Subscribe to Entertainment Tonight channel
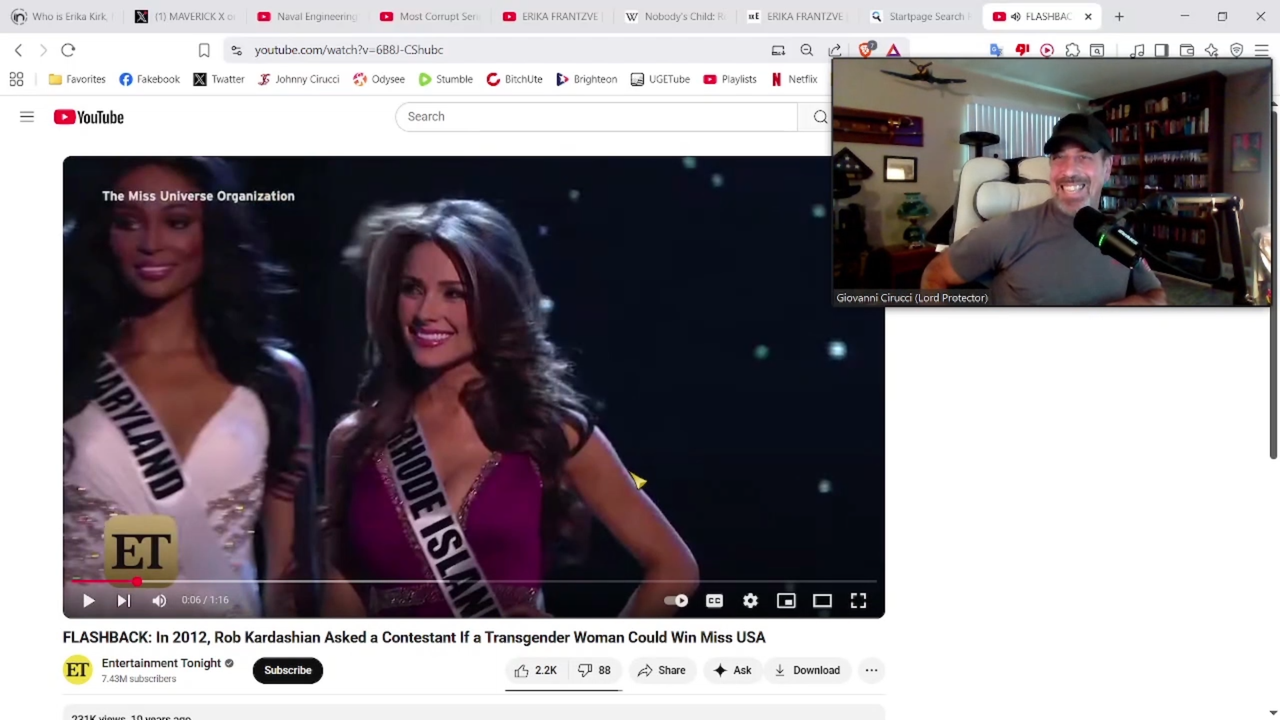The image size is (1280, 720). pos(287,670)
